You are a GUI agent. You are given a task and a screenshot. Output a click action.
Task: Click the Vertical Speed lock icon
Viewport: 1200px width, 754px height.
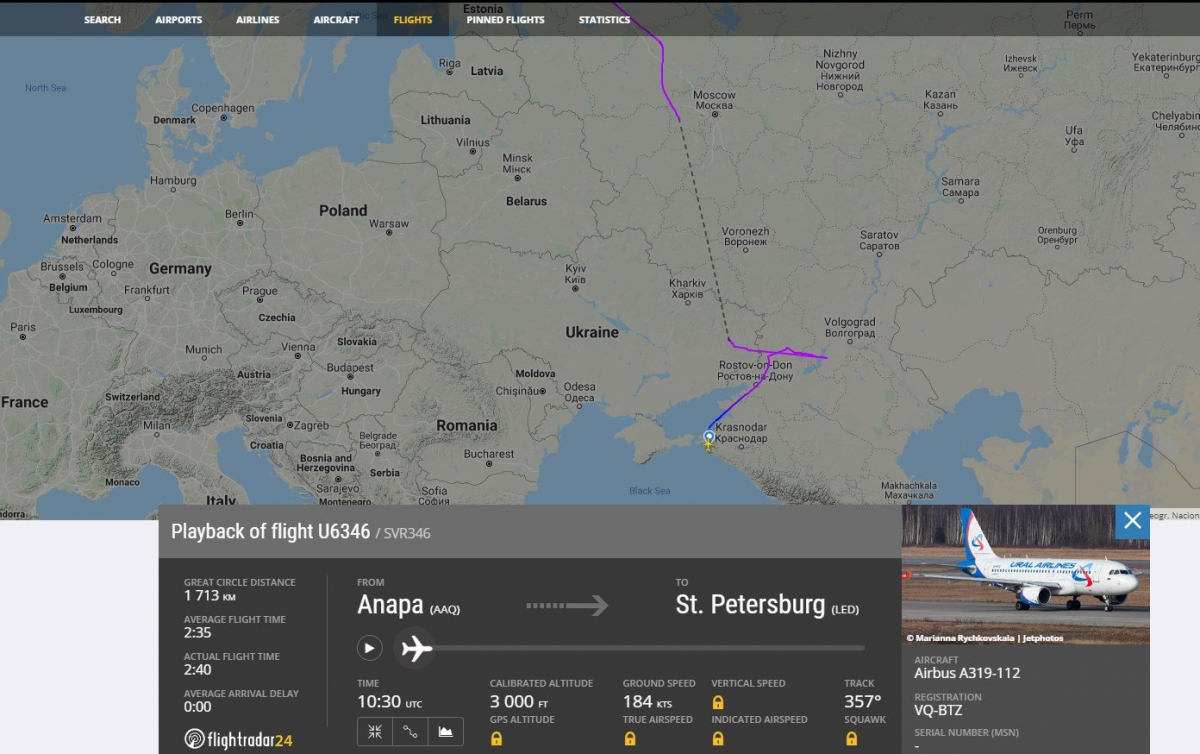point(718,702)
